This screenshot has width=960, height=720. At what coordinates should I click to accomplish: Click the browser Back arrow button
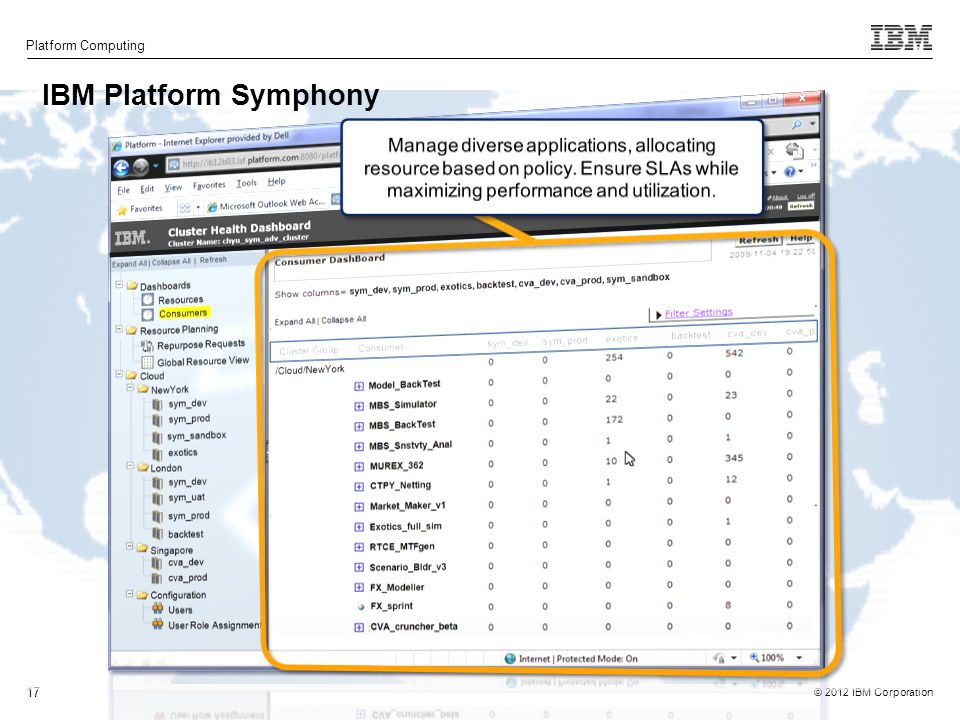point(122,168)
